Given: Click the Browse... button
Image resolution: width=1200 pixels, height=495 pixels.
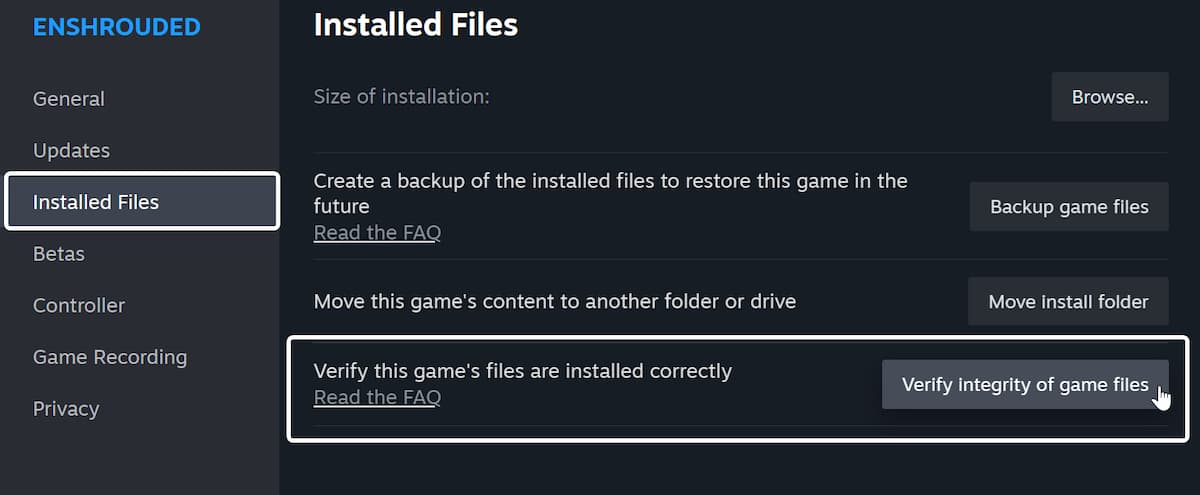Looking at the screenshot, I should [1109, 97].
